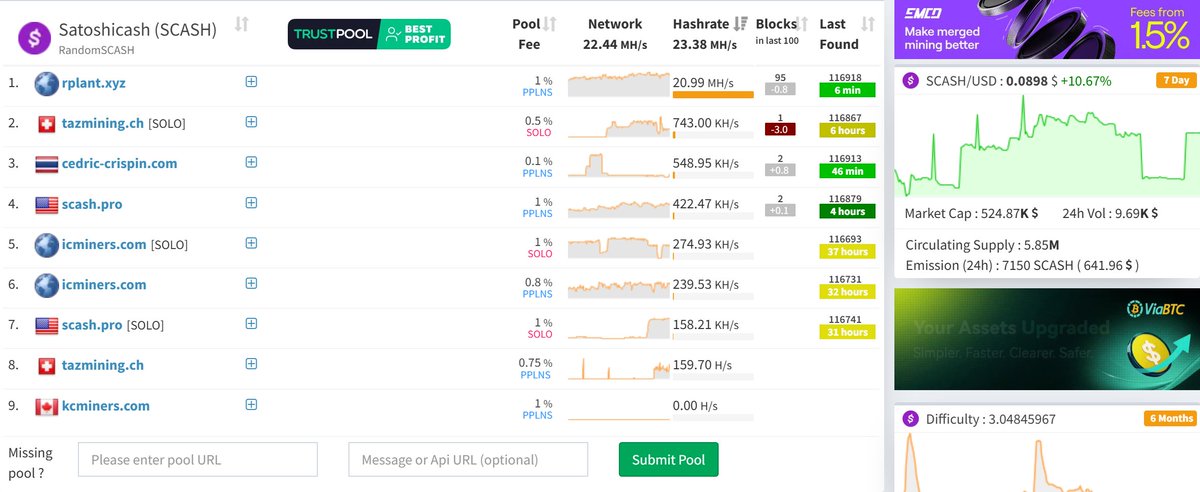This screenshot has width=1200, height=492.
Task: Expand cedric-crispin.com pool details
Action: [251, 162]
